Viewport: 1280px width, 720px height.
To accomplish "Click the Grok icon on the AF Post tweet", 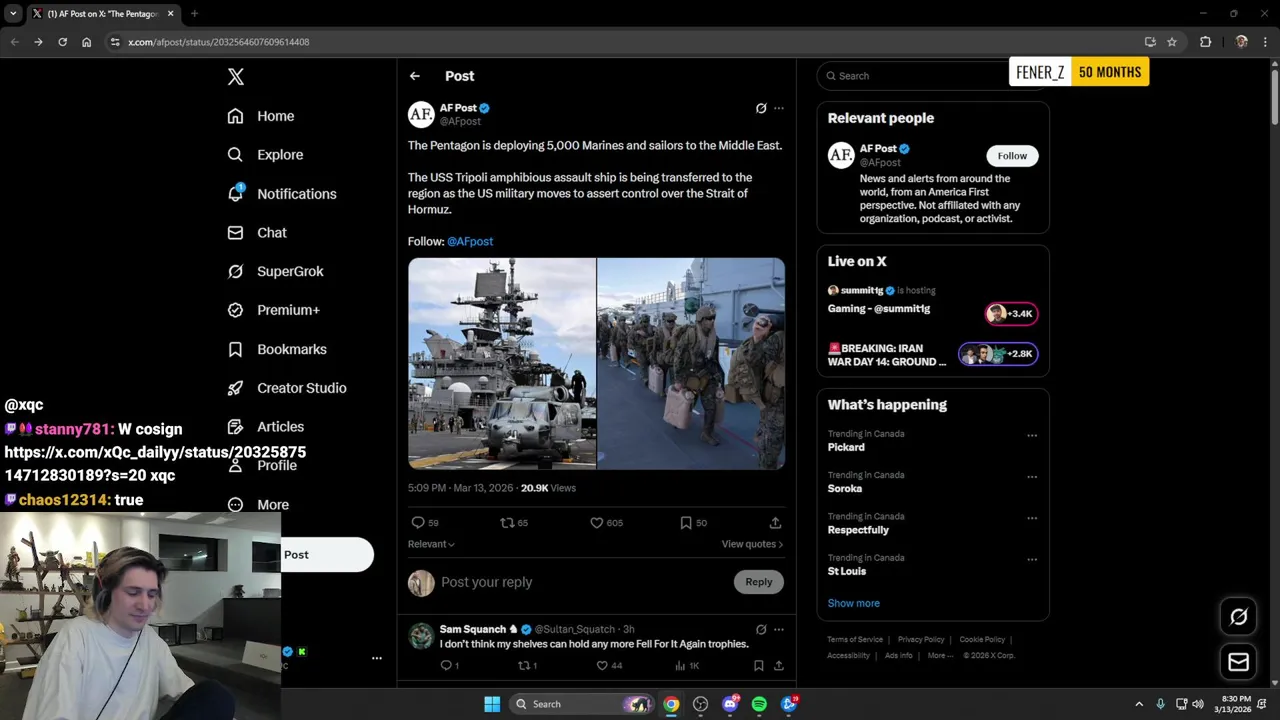I will [x=761, y=108].
